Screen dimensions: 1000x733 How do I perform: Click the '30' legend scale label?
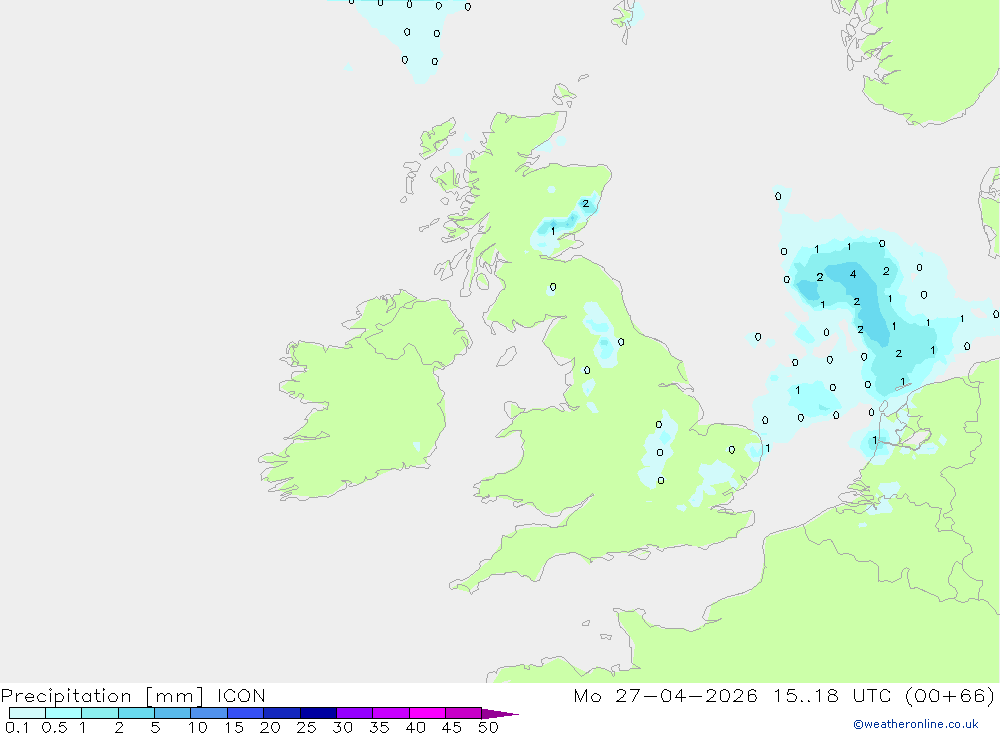click(x=343, y=727)
